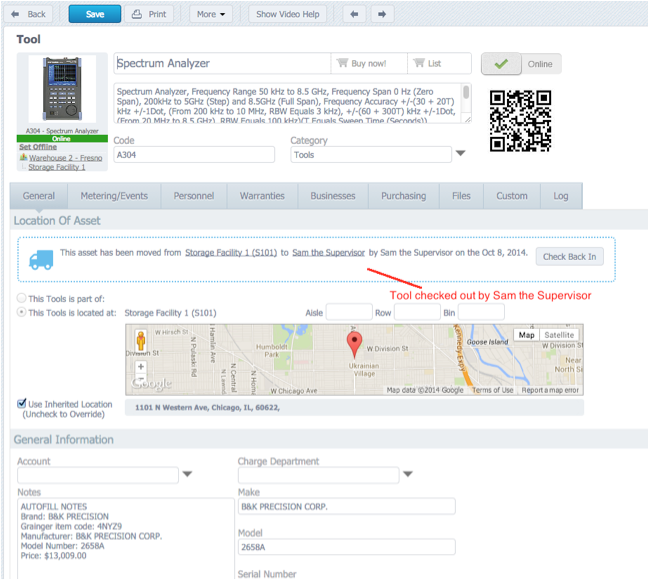
Task: Open the Purchasing tab
Action: pyautogui.click(x=403, y=196)
